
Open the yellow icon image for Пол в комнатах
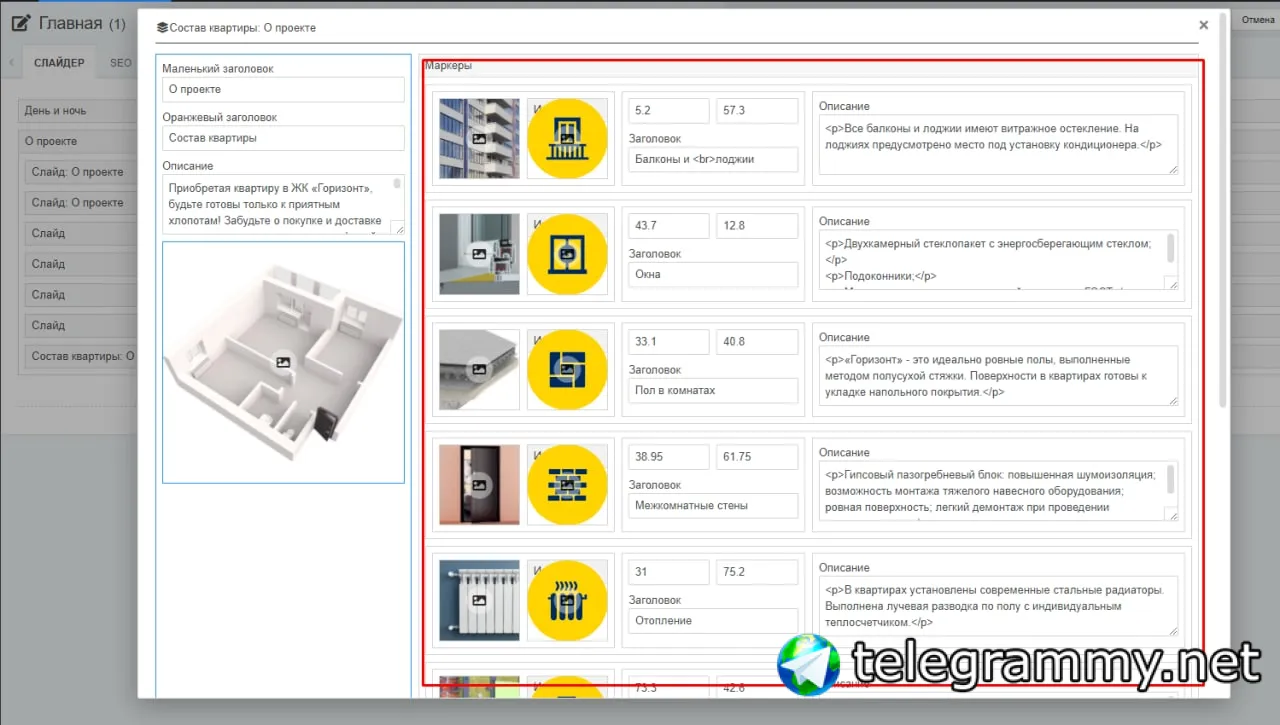pos(567,370)
